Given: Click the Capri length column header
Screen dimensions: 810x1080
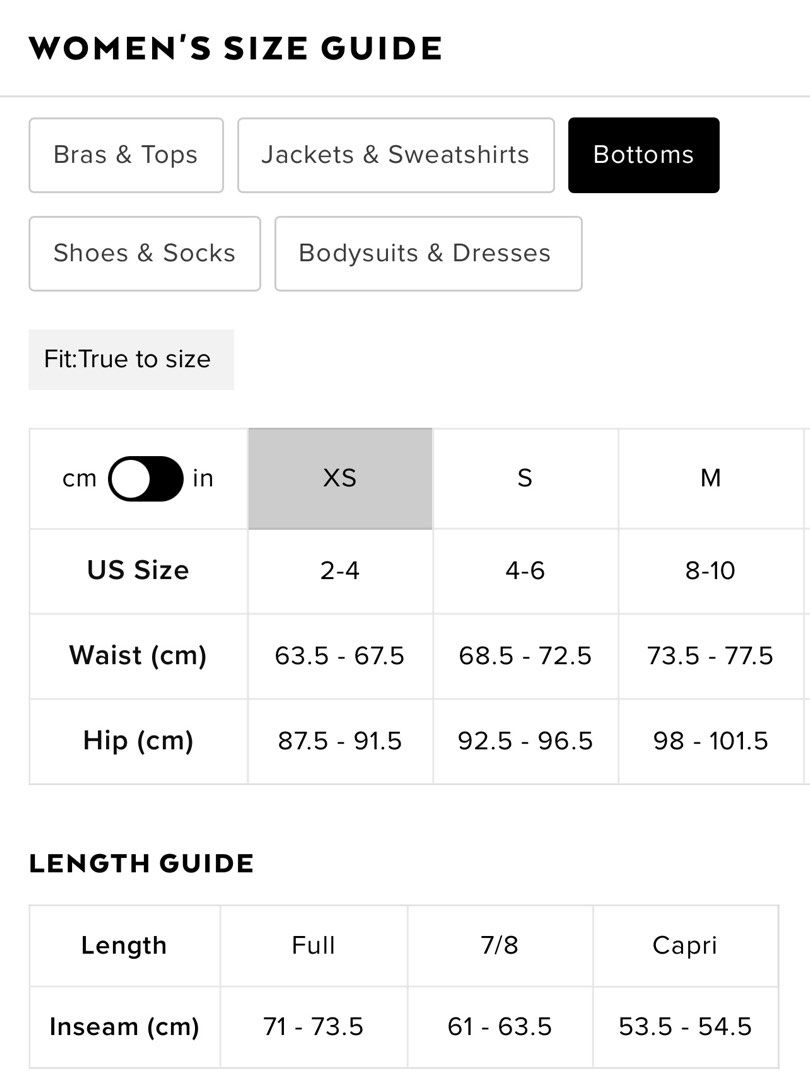Looking at the screenshot, I should (685, 946).
